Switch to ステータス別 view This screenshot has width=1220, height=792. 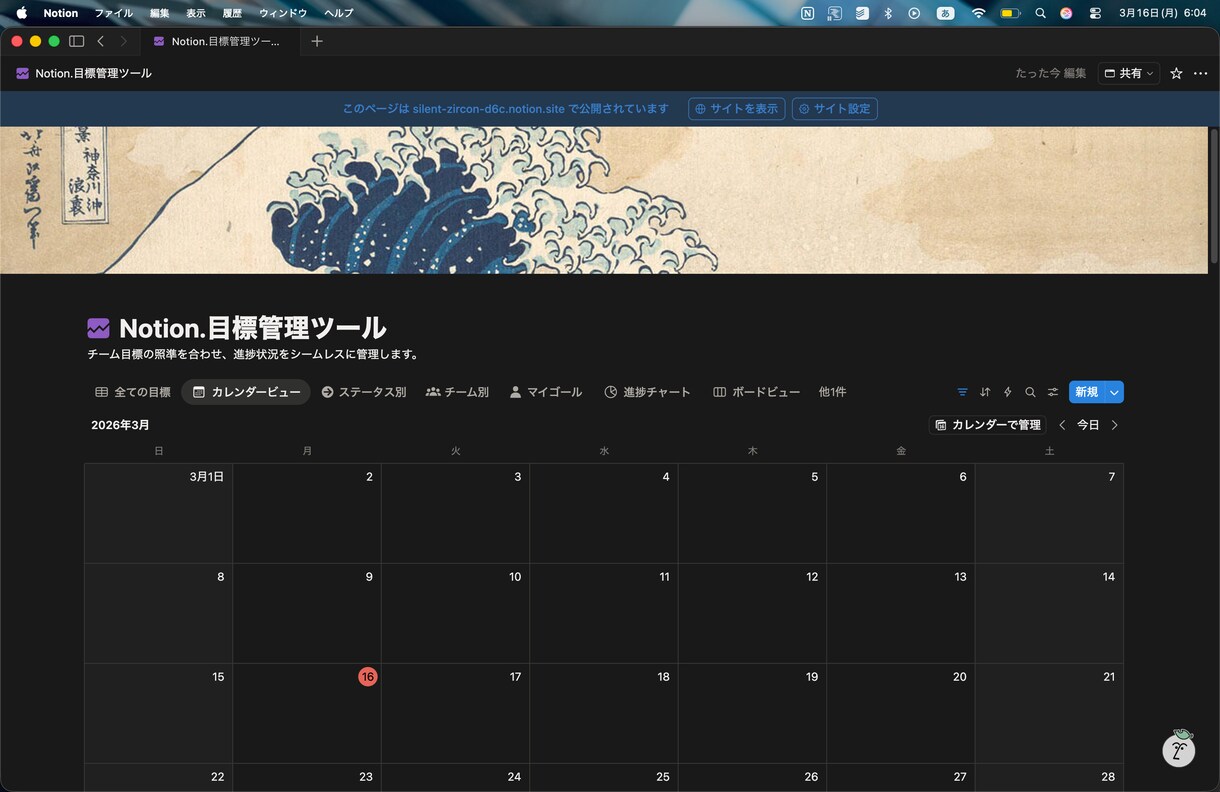click(364, 392)
